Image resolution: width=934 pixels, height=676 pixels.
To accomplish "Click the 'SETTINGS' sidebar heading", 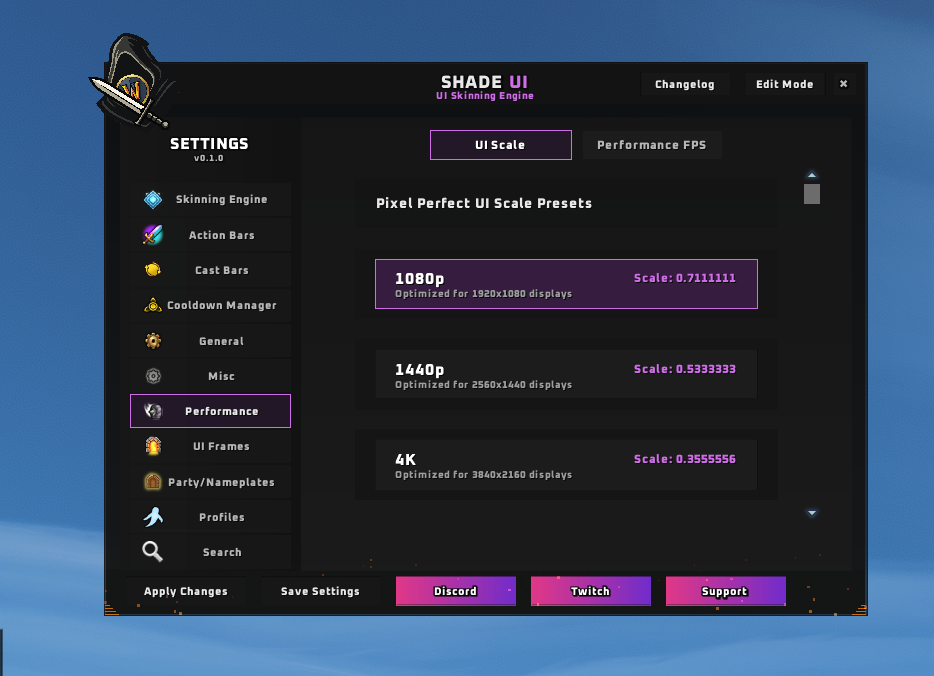I will point(209,144).
